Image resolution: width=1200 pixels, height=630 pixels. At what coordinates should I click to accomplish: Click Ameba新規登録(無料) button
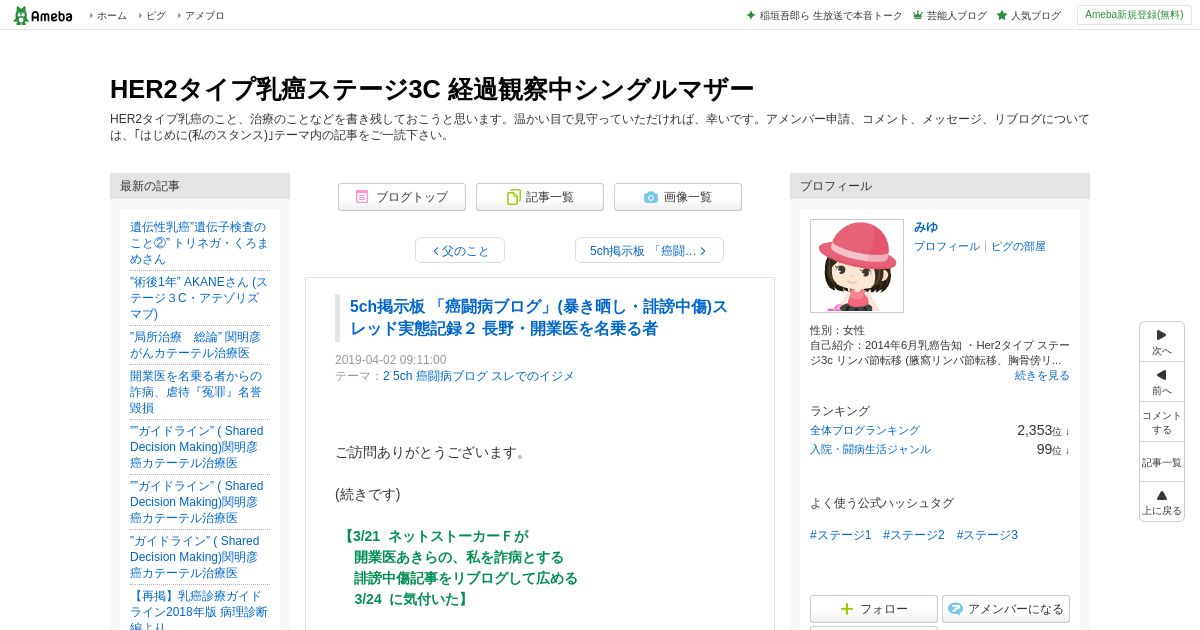coord(1134,15)
